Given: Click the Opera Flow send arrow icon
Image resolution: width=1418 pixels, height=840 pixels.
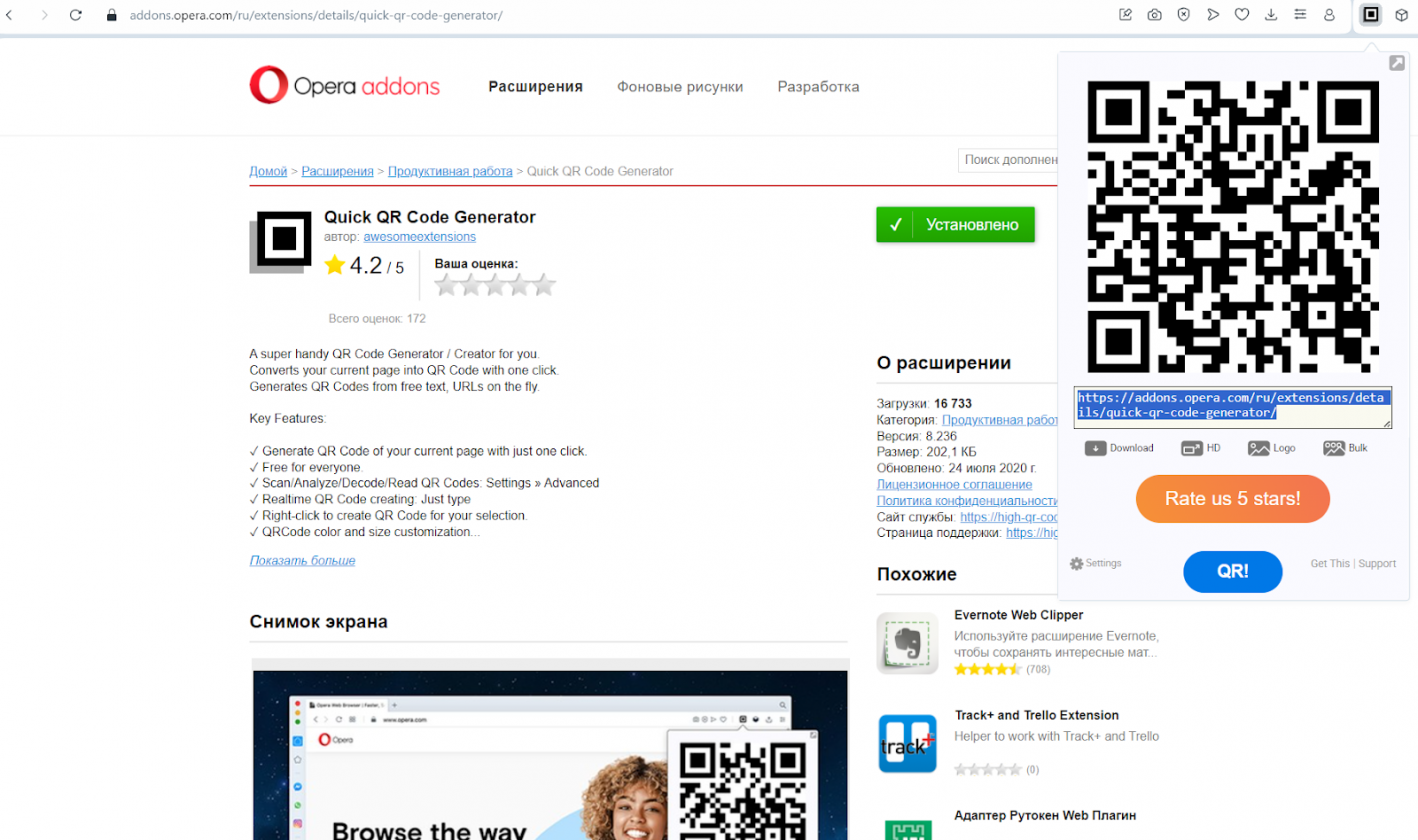Looking at the screenshot, I should click(x=1212, y=15).
